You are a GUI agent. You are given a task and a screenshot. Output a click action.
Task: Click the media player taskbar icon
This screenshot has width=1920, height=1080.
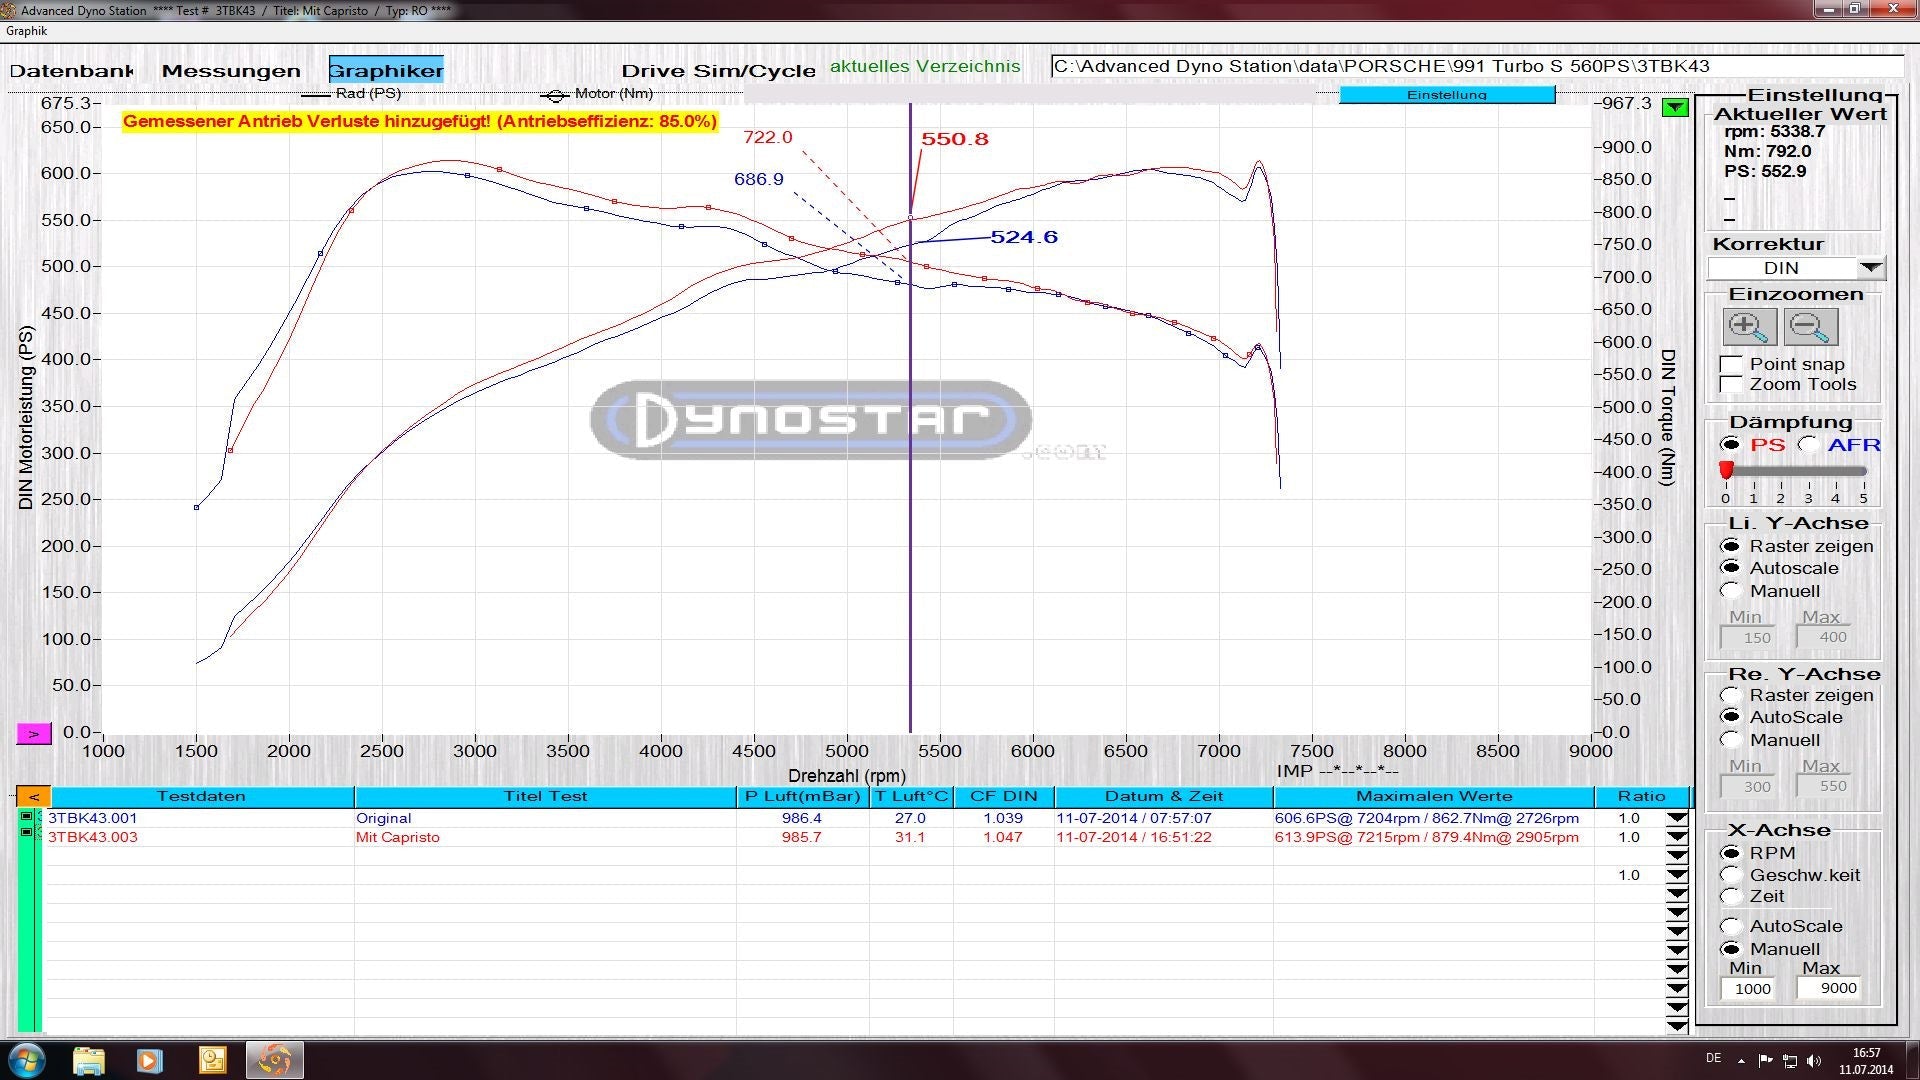coord(150,1059)
